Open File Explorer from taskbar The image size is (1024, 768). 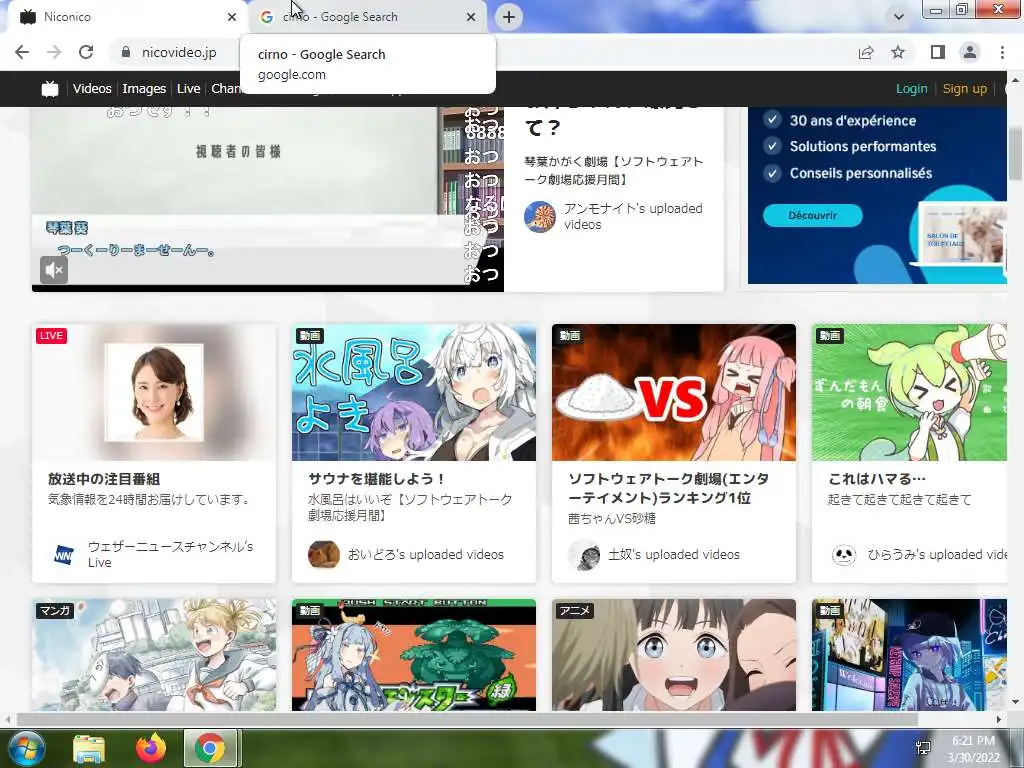tap(89, 748)
